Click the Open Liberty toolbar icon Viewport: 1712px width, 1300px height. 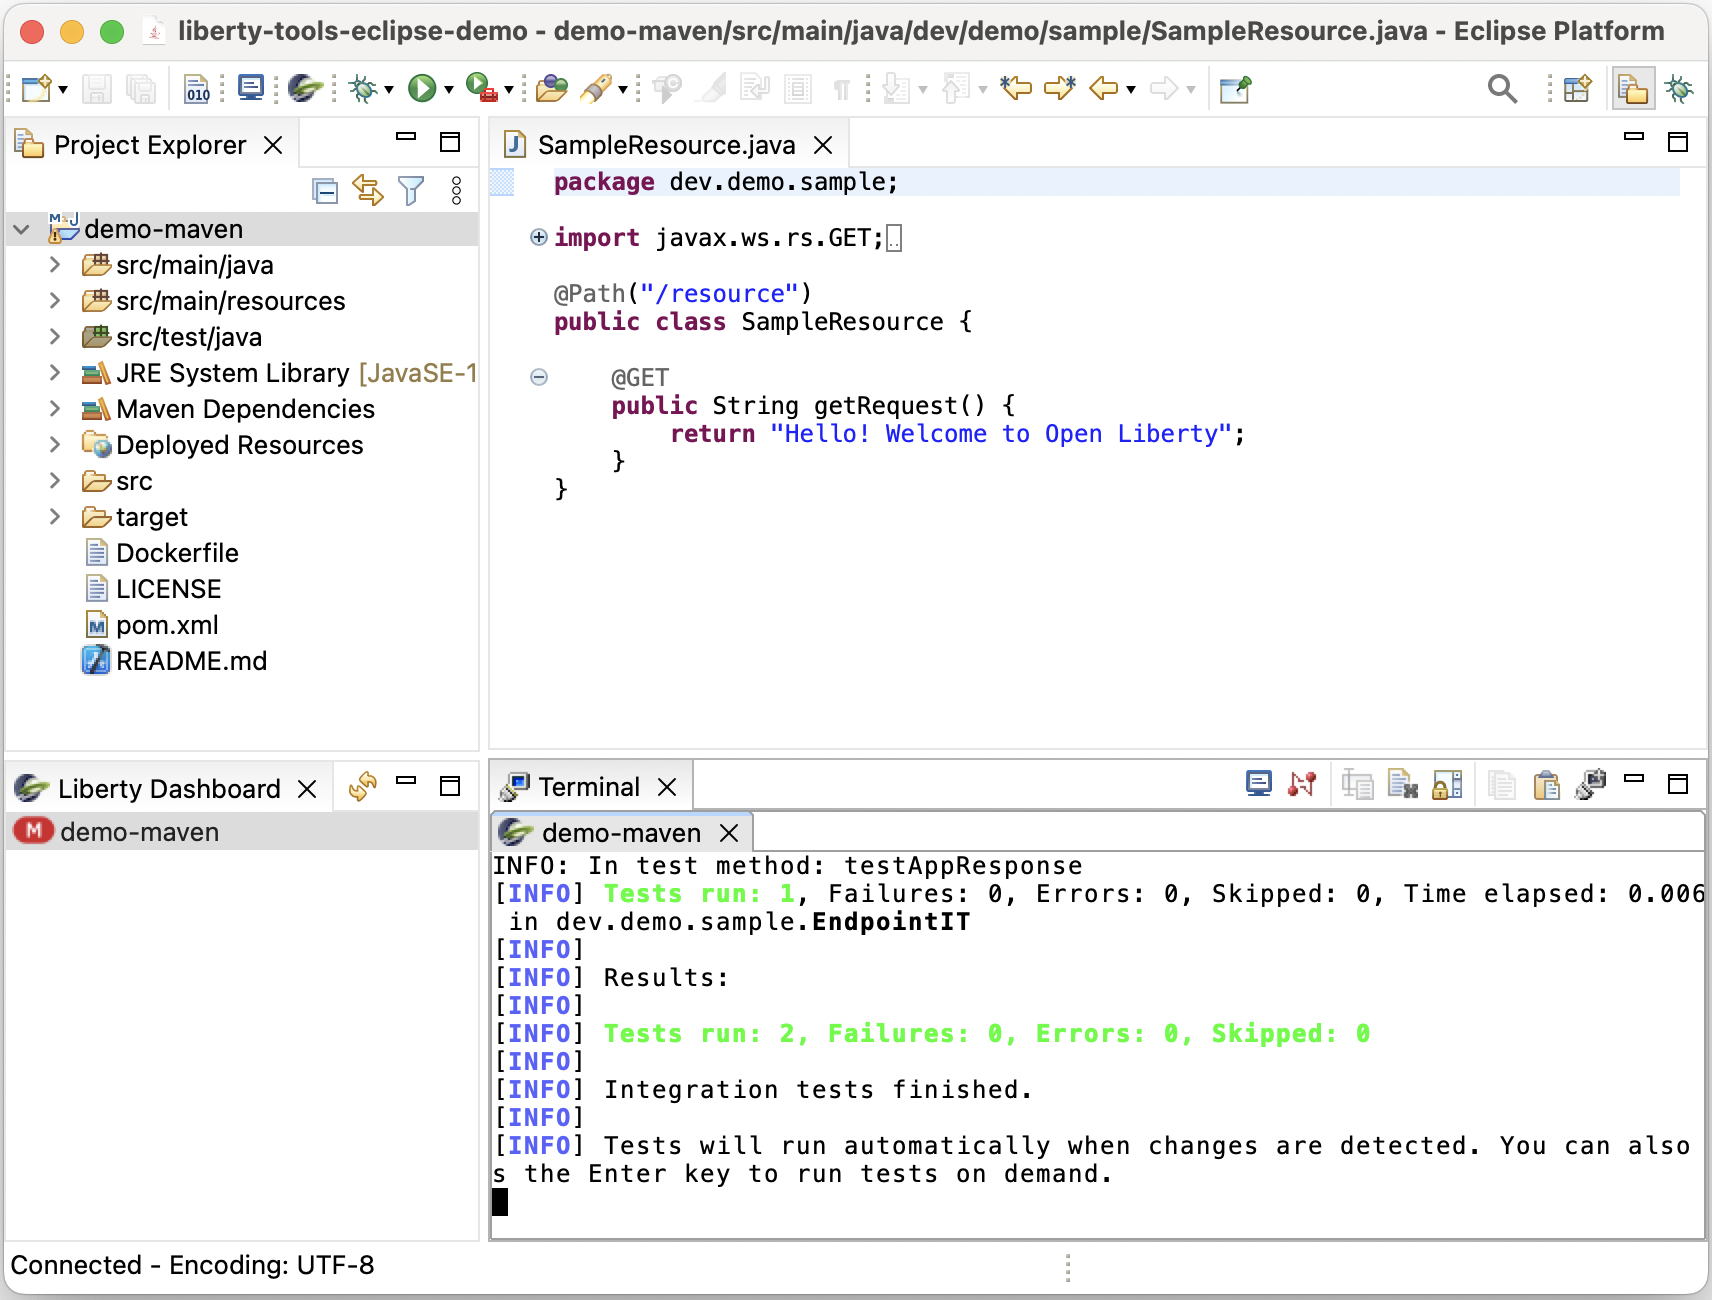[305, 89]
